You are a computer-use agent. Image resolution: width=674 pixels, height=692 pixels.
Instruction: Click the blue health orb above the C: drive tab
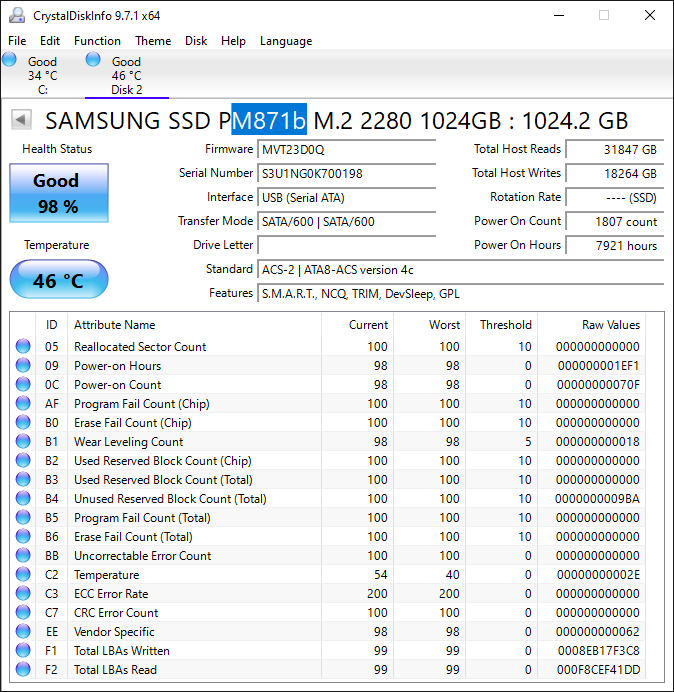point(9,59)
